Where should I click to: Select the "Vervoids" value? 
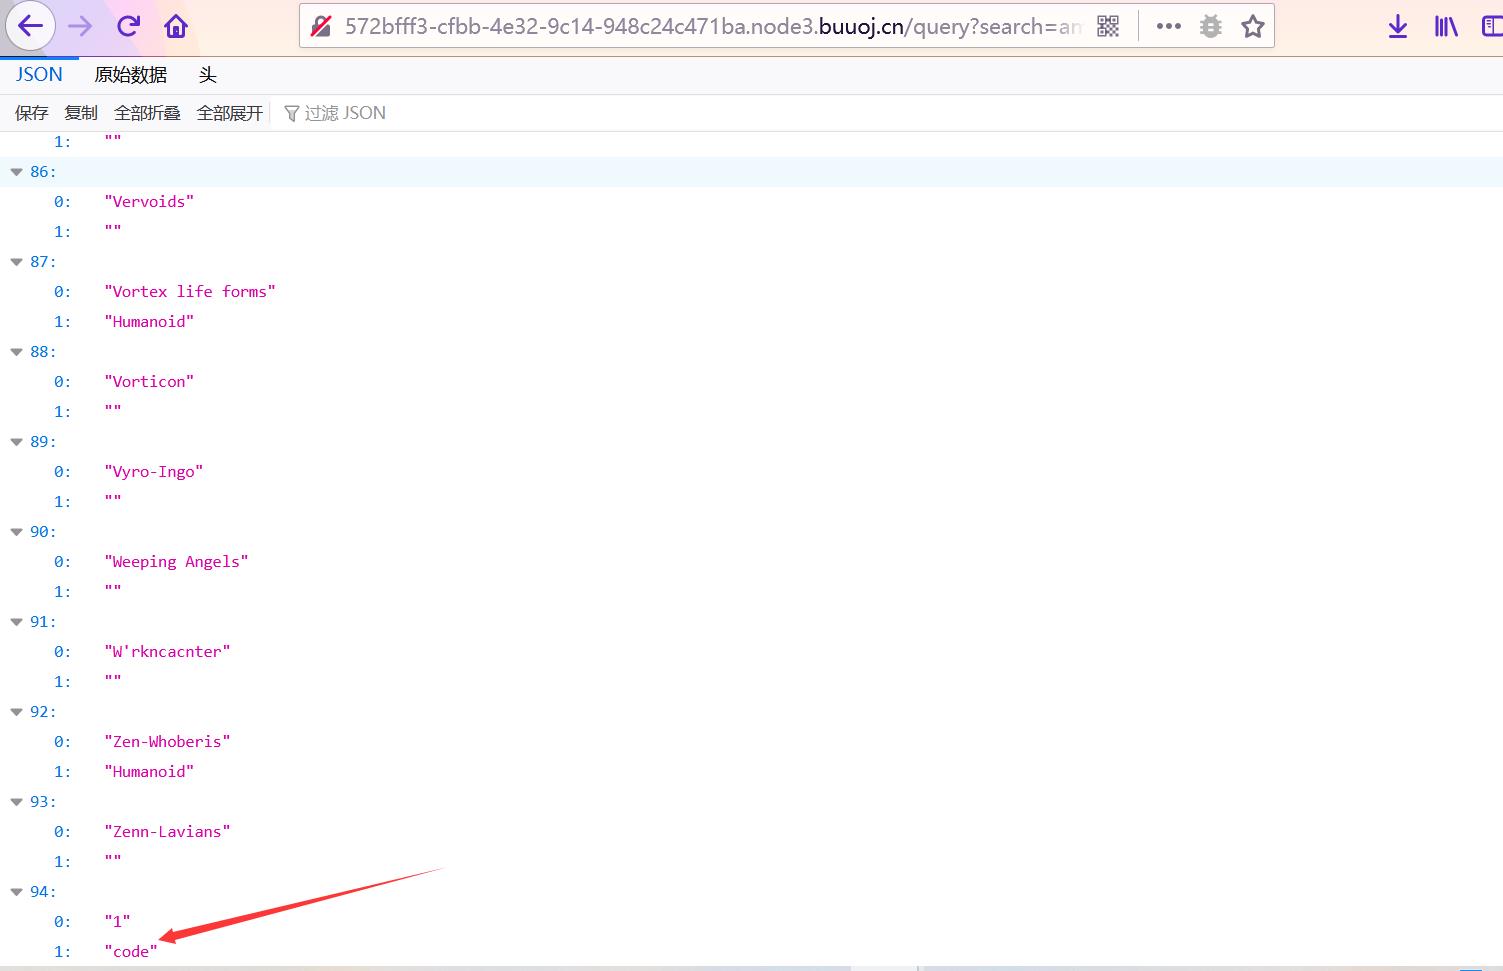coord(149,201)
